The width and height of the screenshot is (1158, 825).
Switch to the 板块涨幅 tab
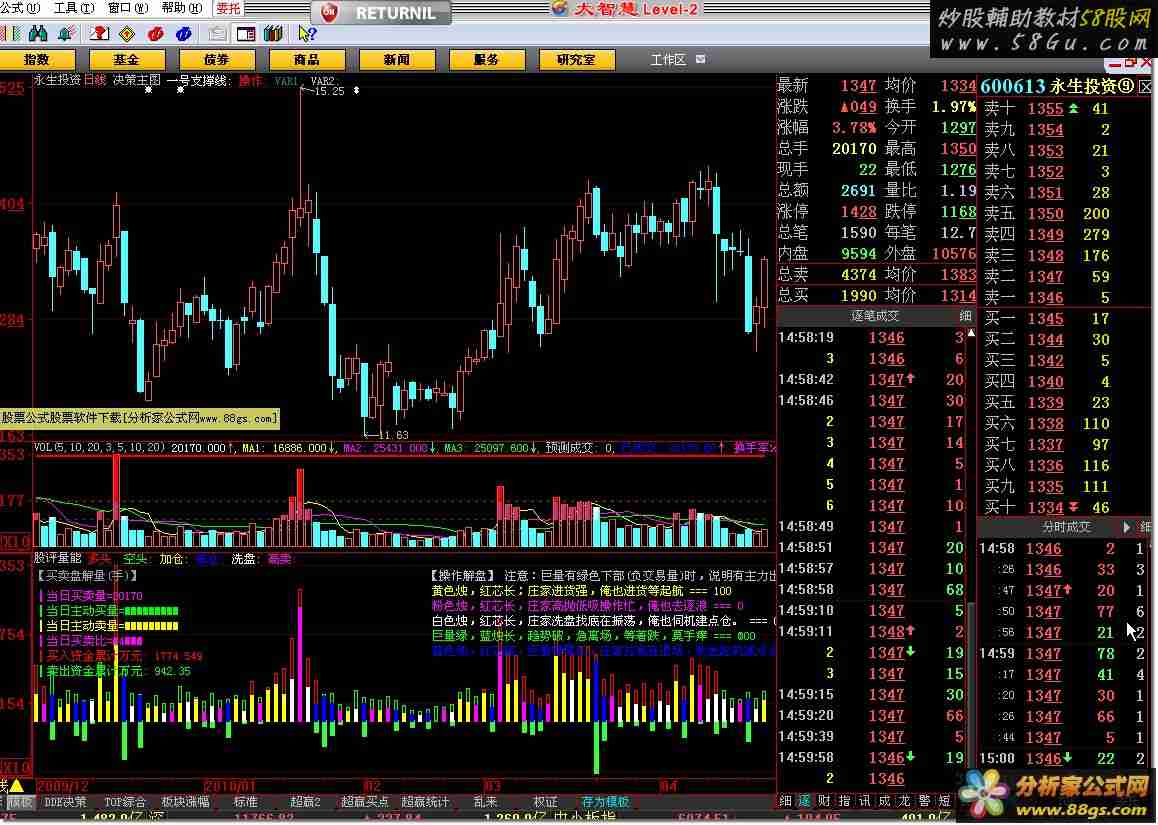tap(185, 802)
